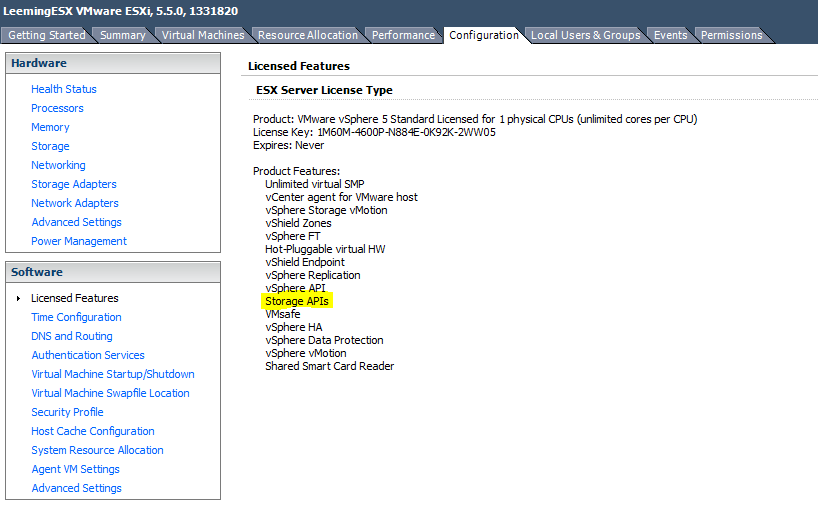Click the 'vSphere Replication' feature text
This screenshot has height=514, width=818.
click(x=312, y=275)
